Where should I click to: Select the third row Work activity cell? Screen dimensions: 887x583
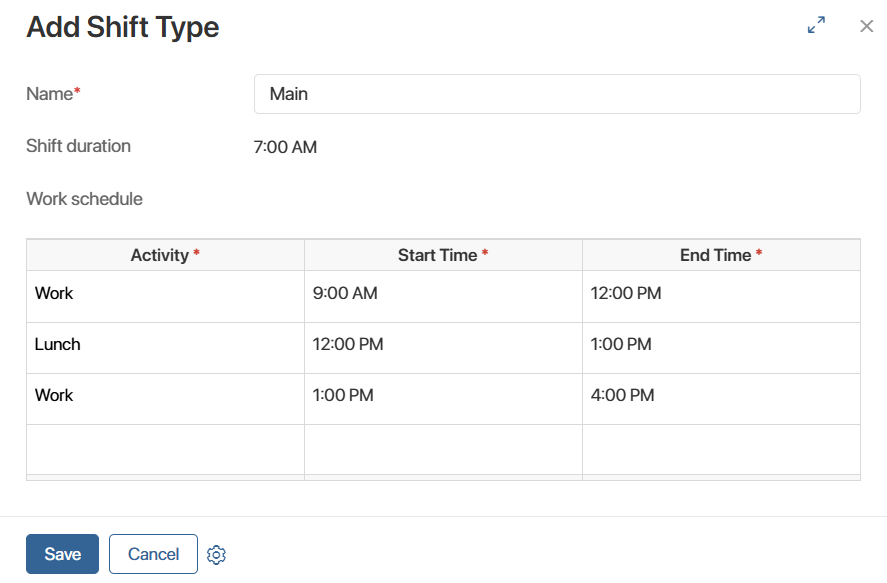[x=165, y=397]
